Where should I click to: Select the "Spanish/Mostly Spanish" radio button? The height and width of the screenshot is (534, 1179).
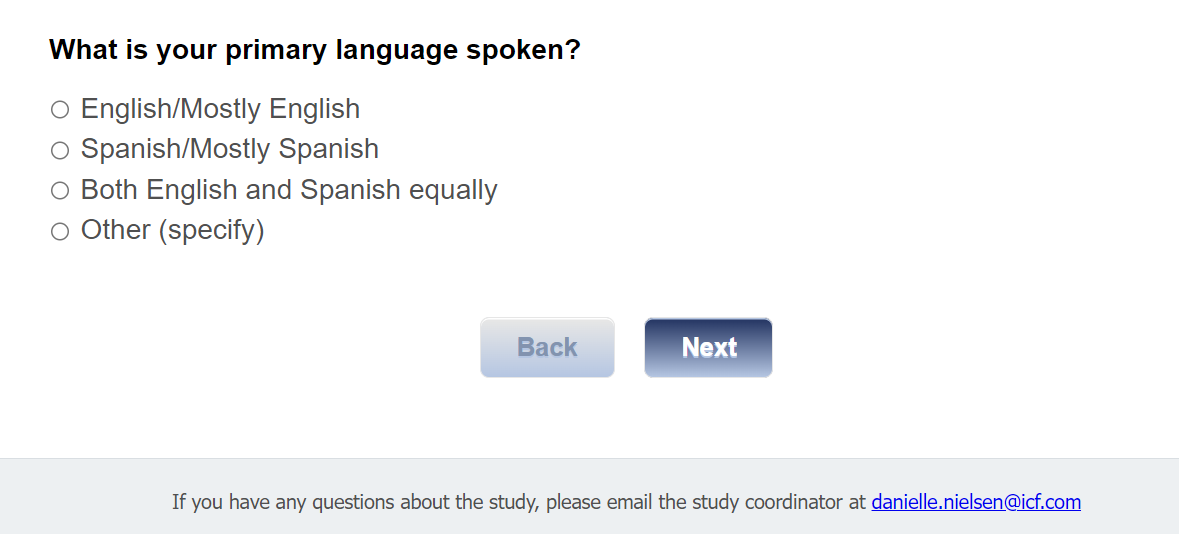[x=60, y=150]
